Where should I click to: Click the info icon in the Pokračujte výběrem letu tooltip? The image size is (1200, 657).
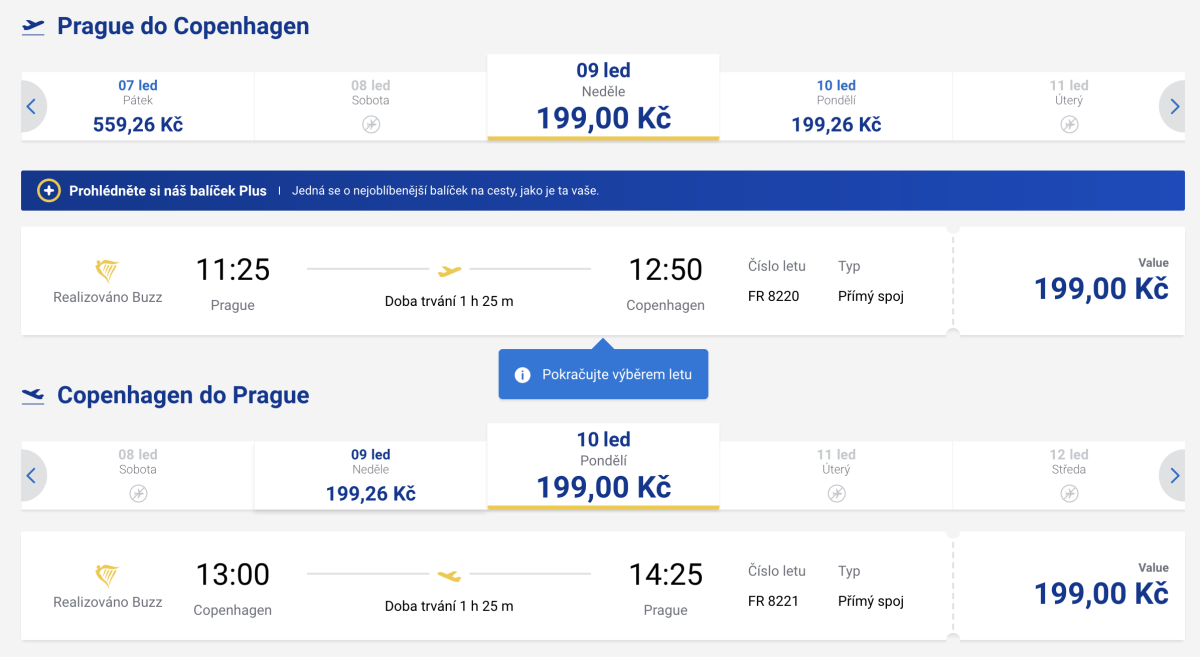tap(522, 375)
